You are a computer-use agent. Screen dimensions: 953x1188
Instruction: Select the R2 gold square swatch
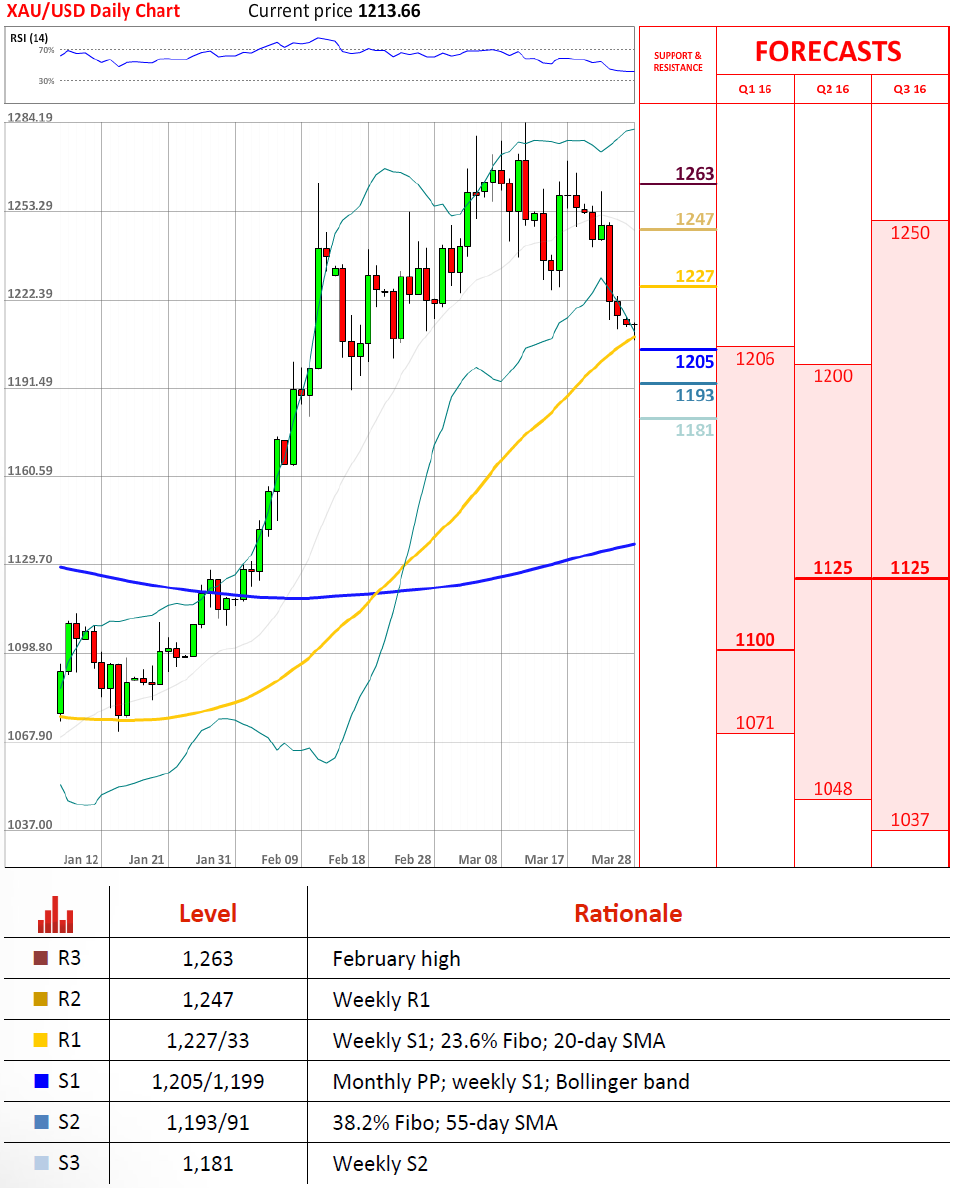pos(41,999)
